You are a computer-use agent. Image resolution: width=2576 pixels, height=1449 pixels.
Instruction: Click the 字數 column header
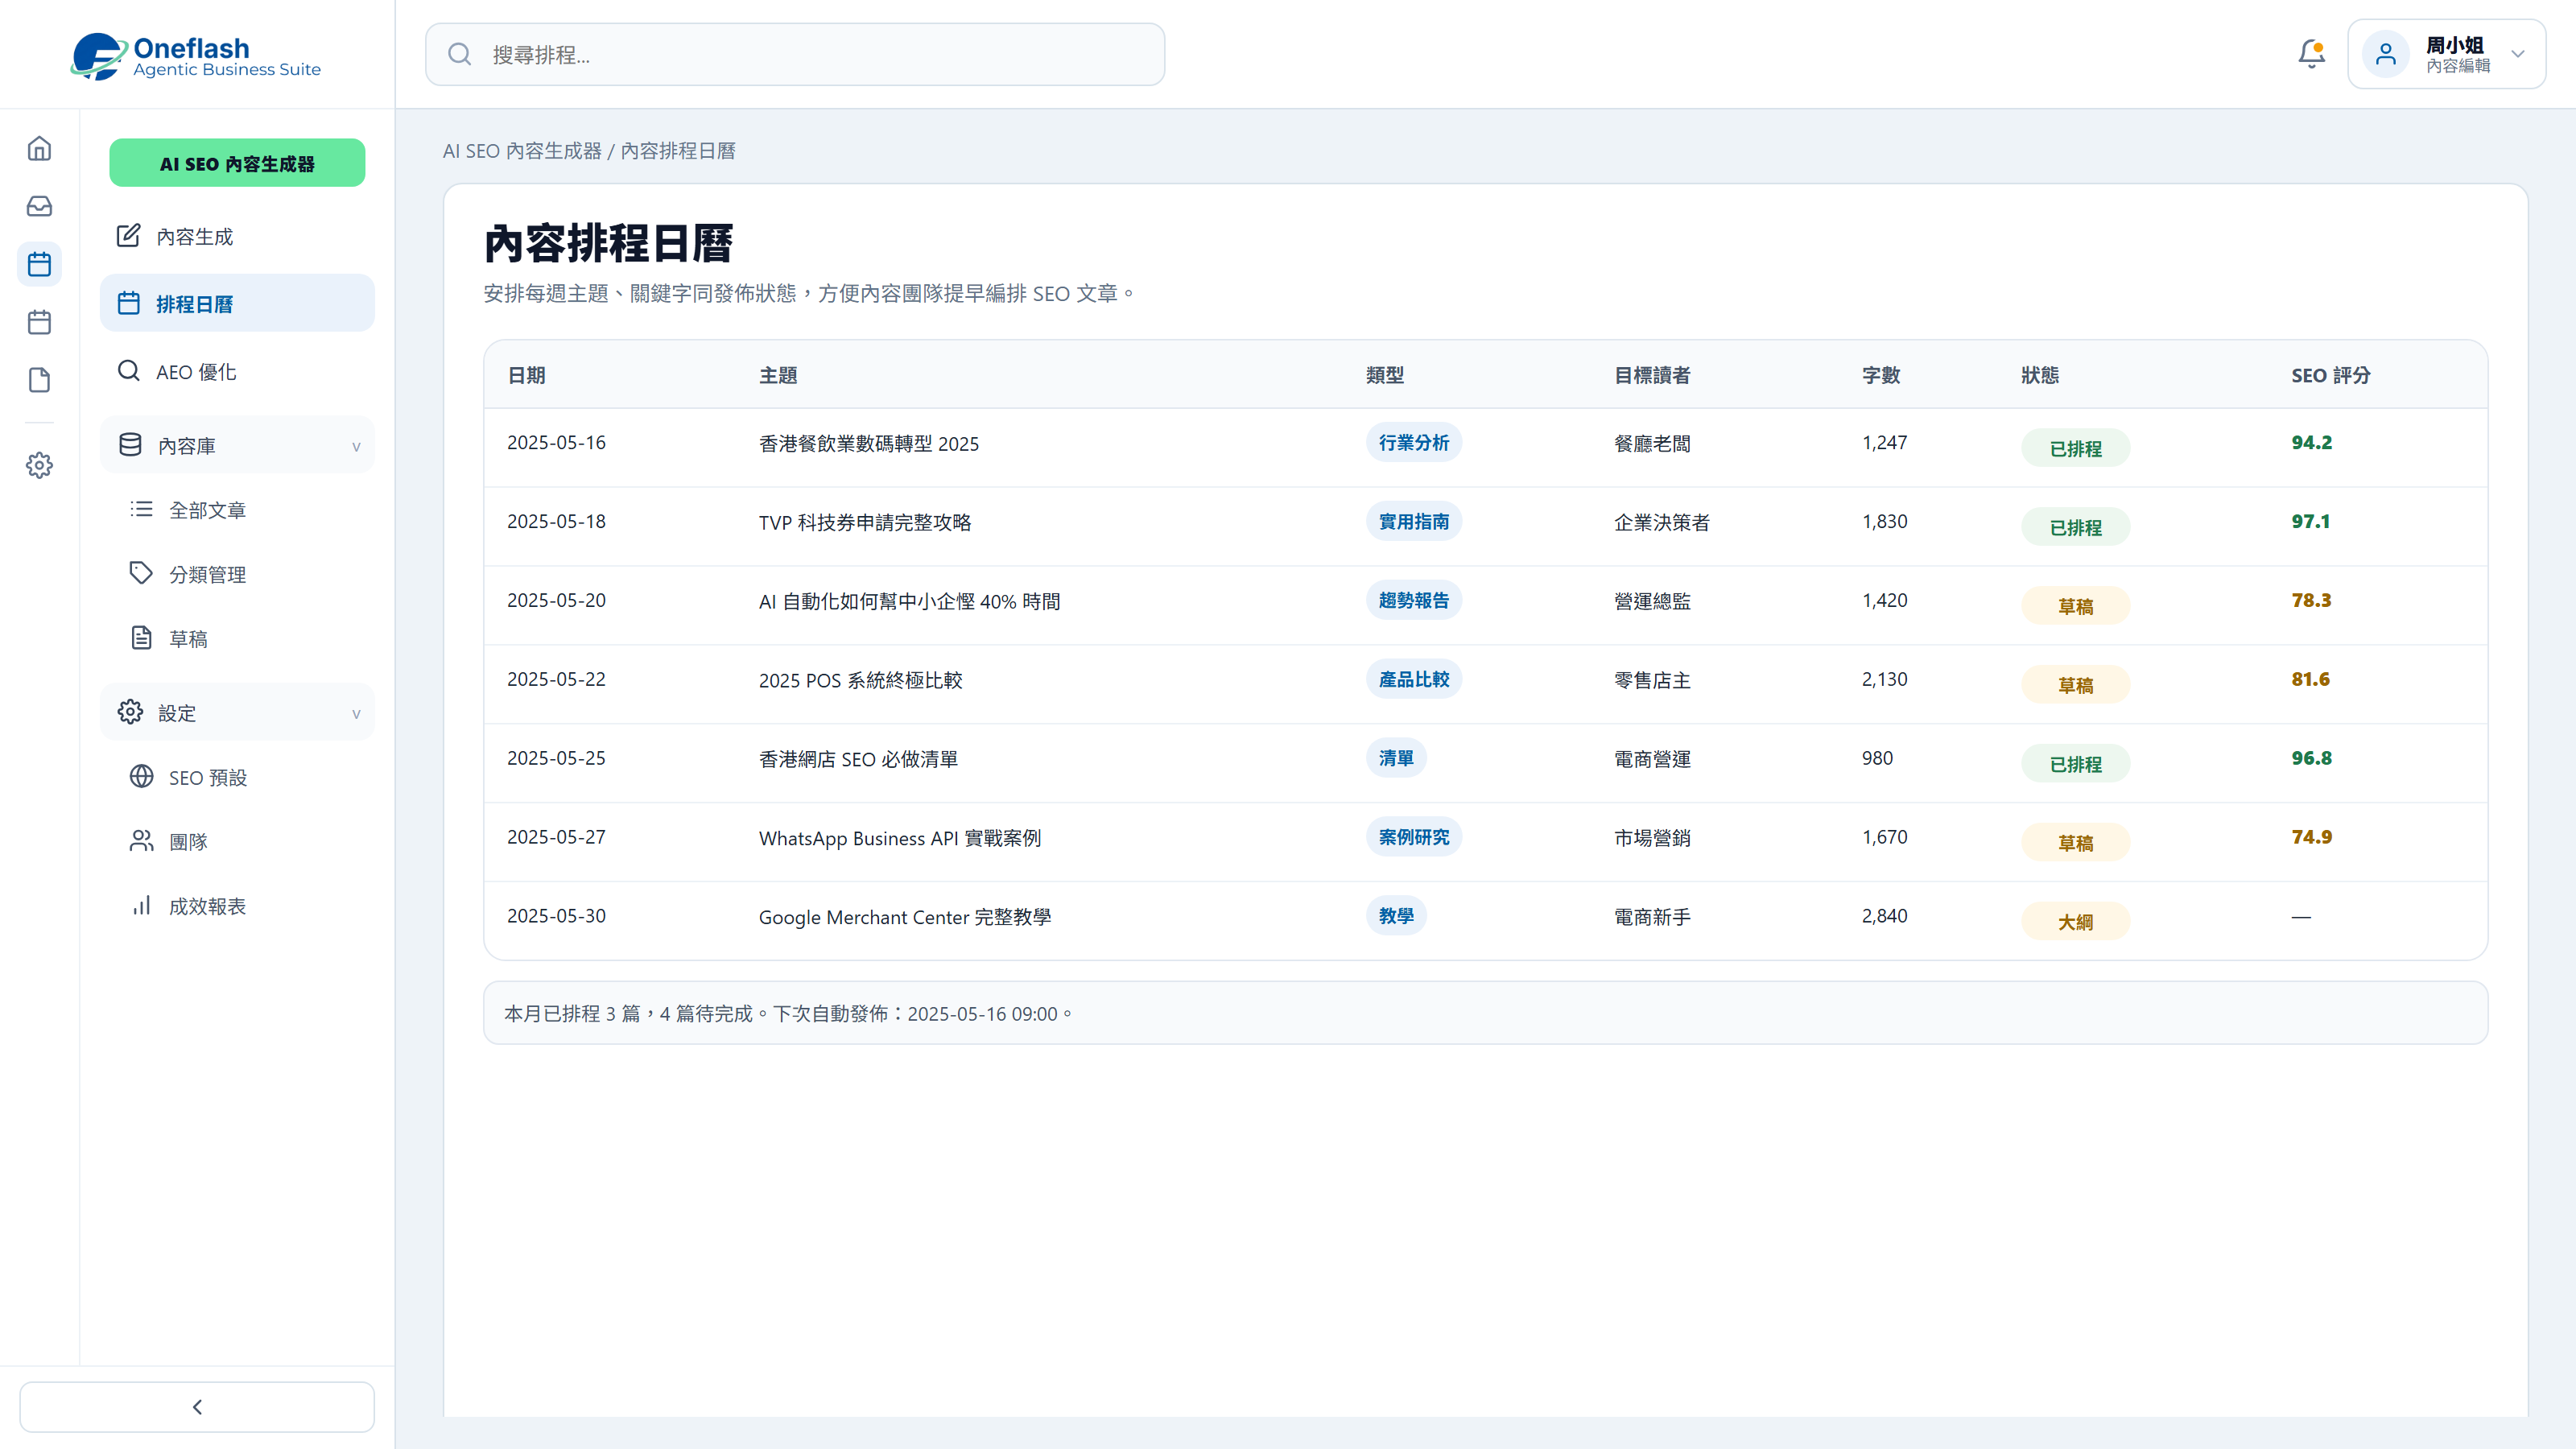[1881, 375]
